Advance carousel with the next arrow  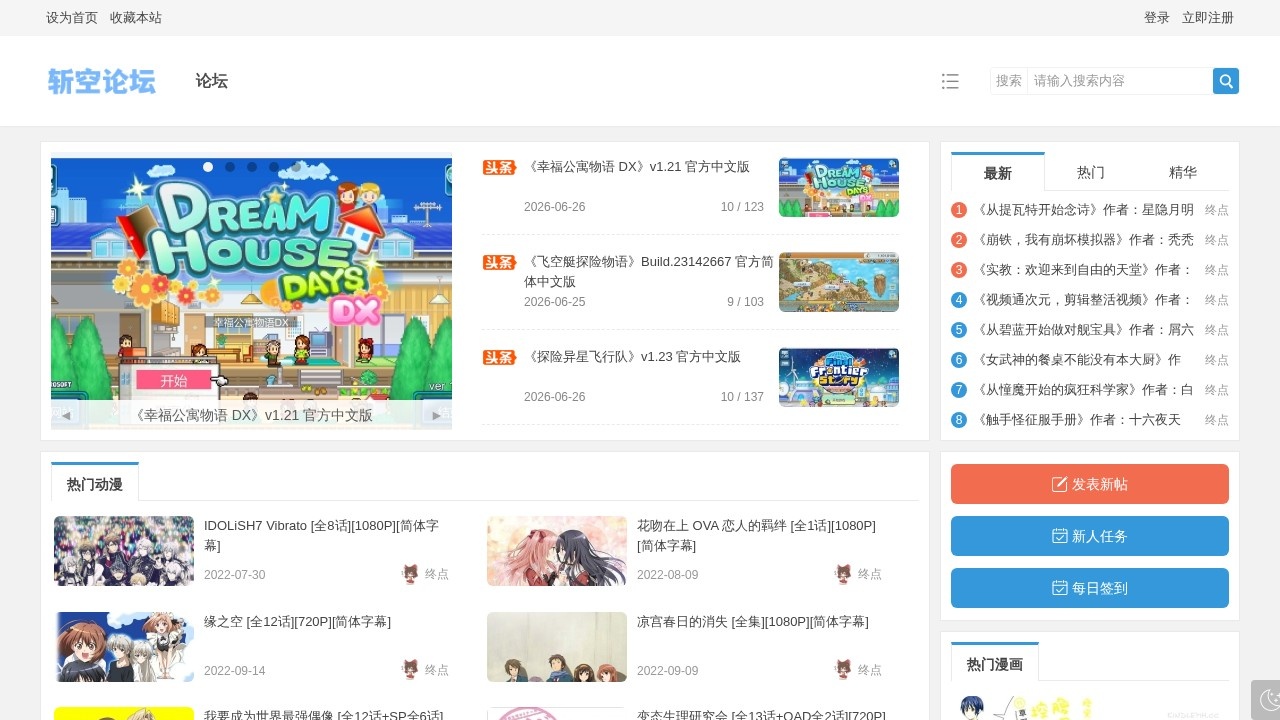pyautogui.click(x=436, y=415)
